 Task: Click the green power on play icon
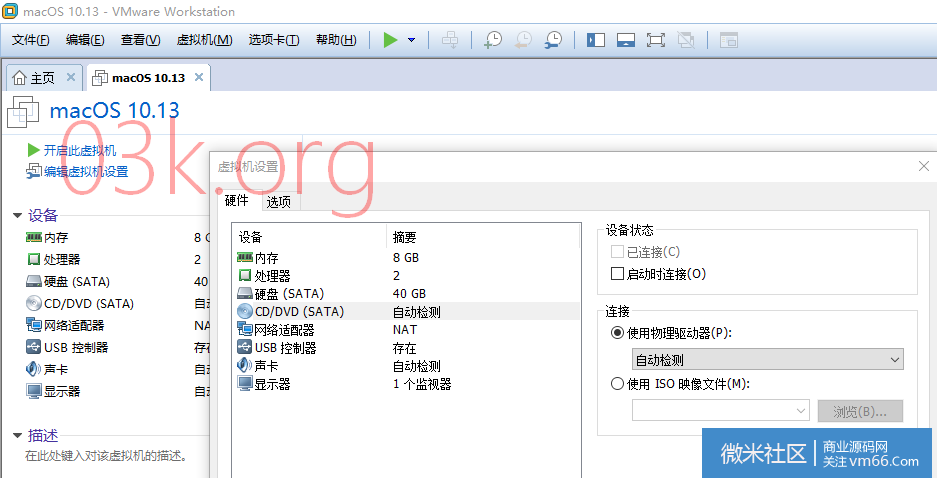pos(391,40)
